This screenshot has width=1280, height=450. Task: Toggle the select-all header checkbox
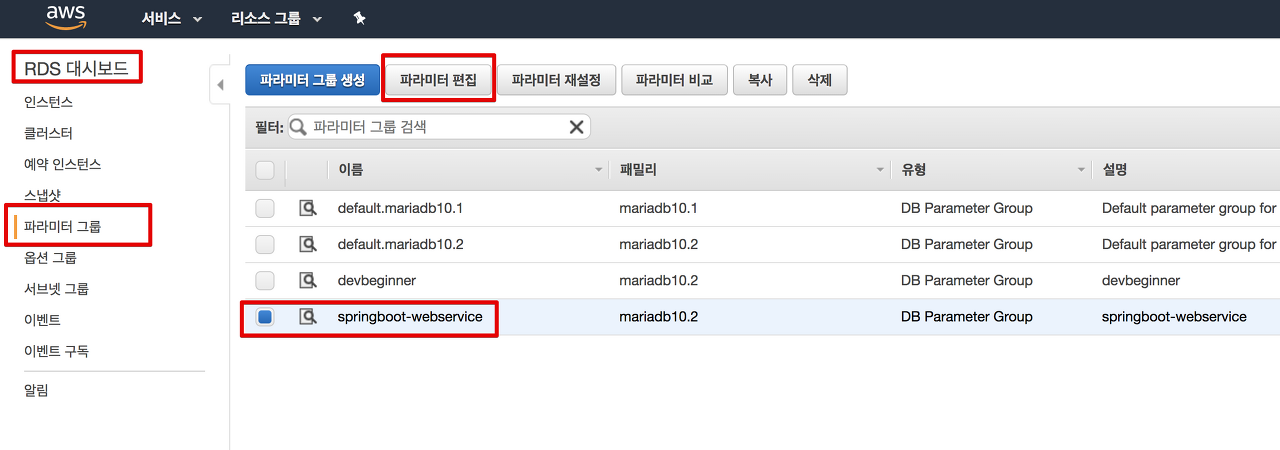[265, 170]
